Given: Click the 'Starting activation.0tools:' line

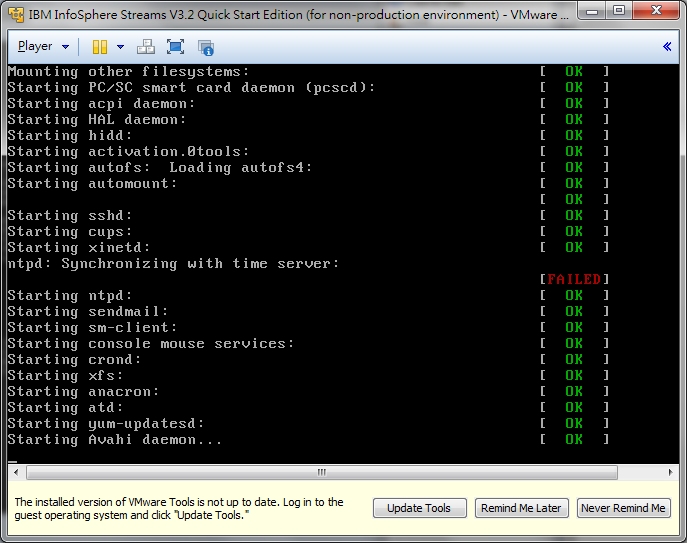Looking at the screenshot, I should point(128,152).
